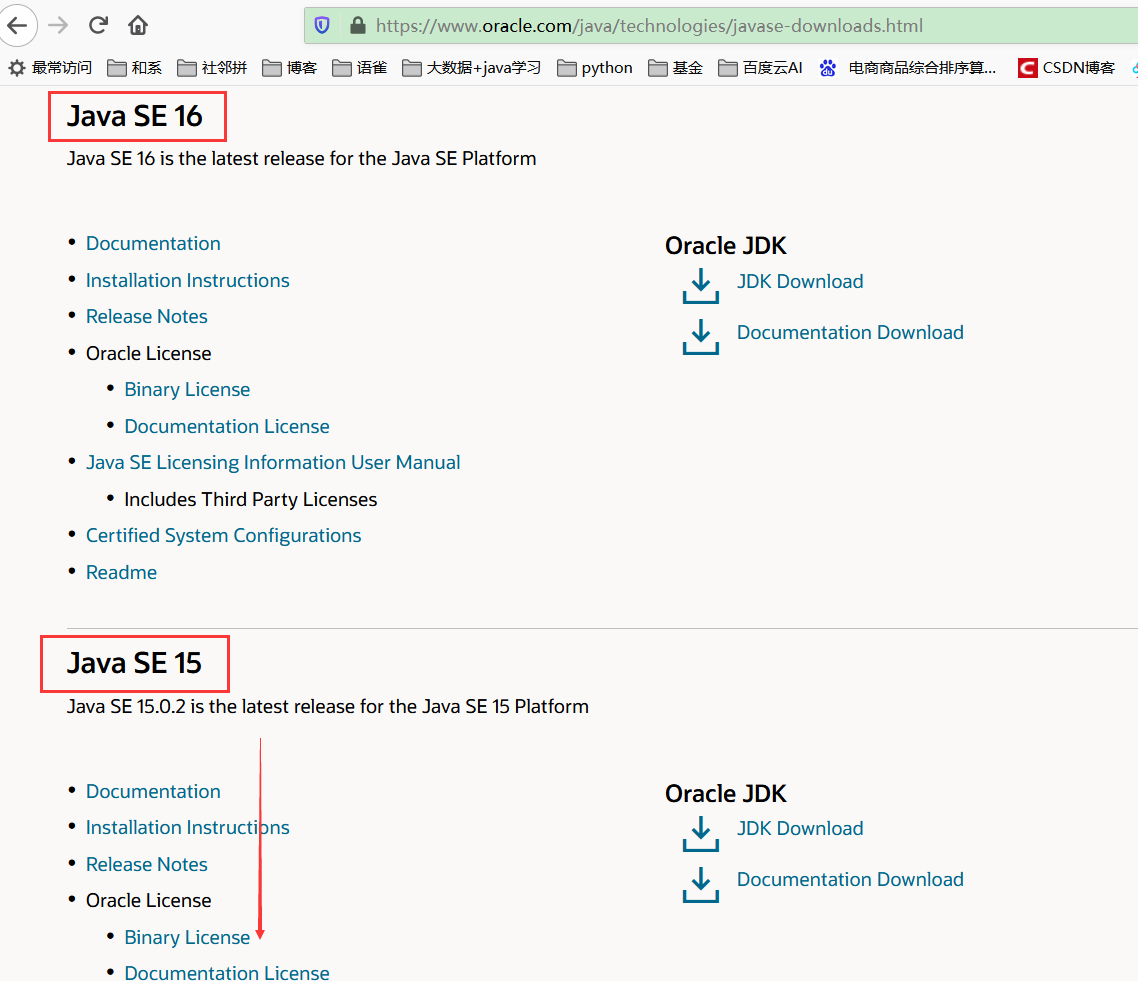Open Java SE 15 Release Notes link
Screen dimensions: 1138x981
pos(147,864)
